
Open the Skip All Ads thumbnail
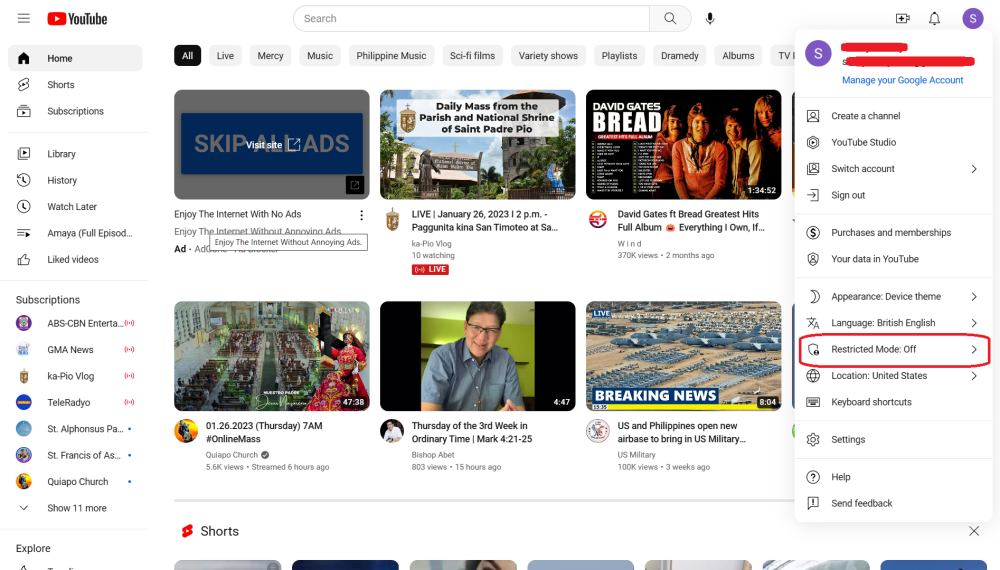click(272, 145)
